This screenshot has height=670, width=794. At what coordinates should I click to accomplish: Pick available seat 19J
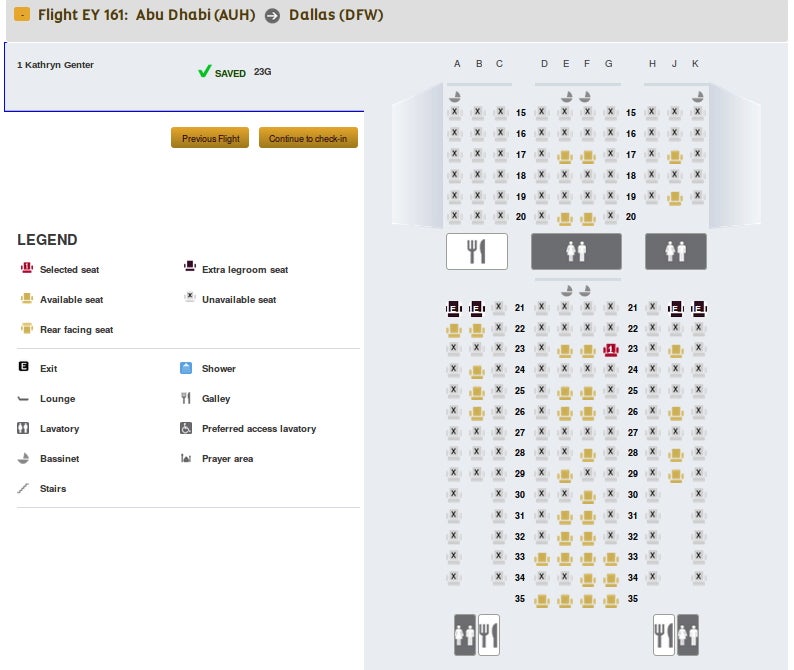point(674,198)
